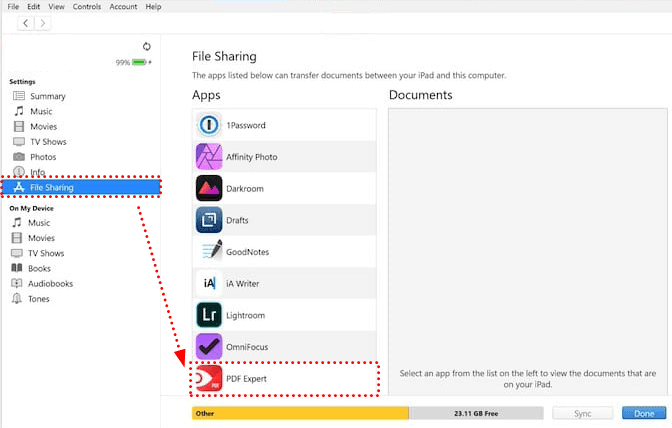Select Drafts name in Apps list
672x428 pixels.
click(237, 221)
